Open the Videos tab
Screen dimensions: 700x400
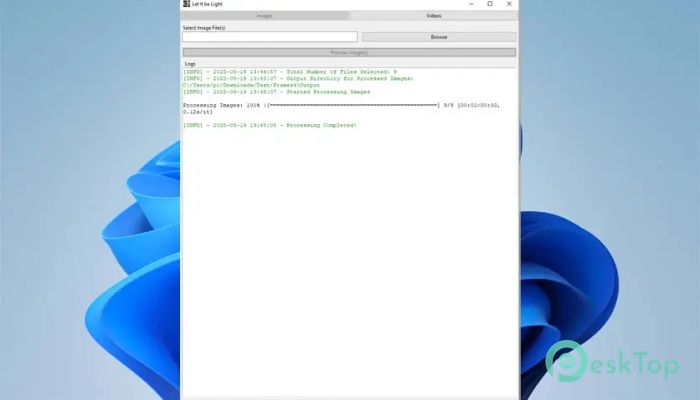pos(433,16)
